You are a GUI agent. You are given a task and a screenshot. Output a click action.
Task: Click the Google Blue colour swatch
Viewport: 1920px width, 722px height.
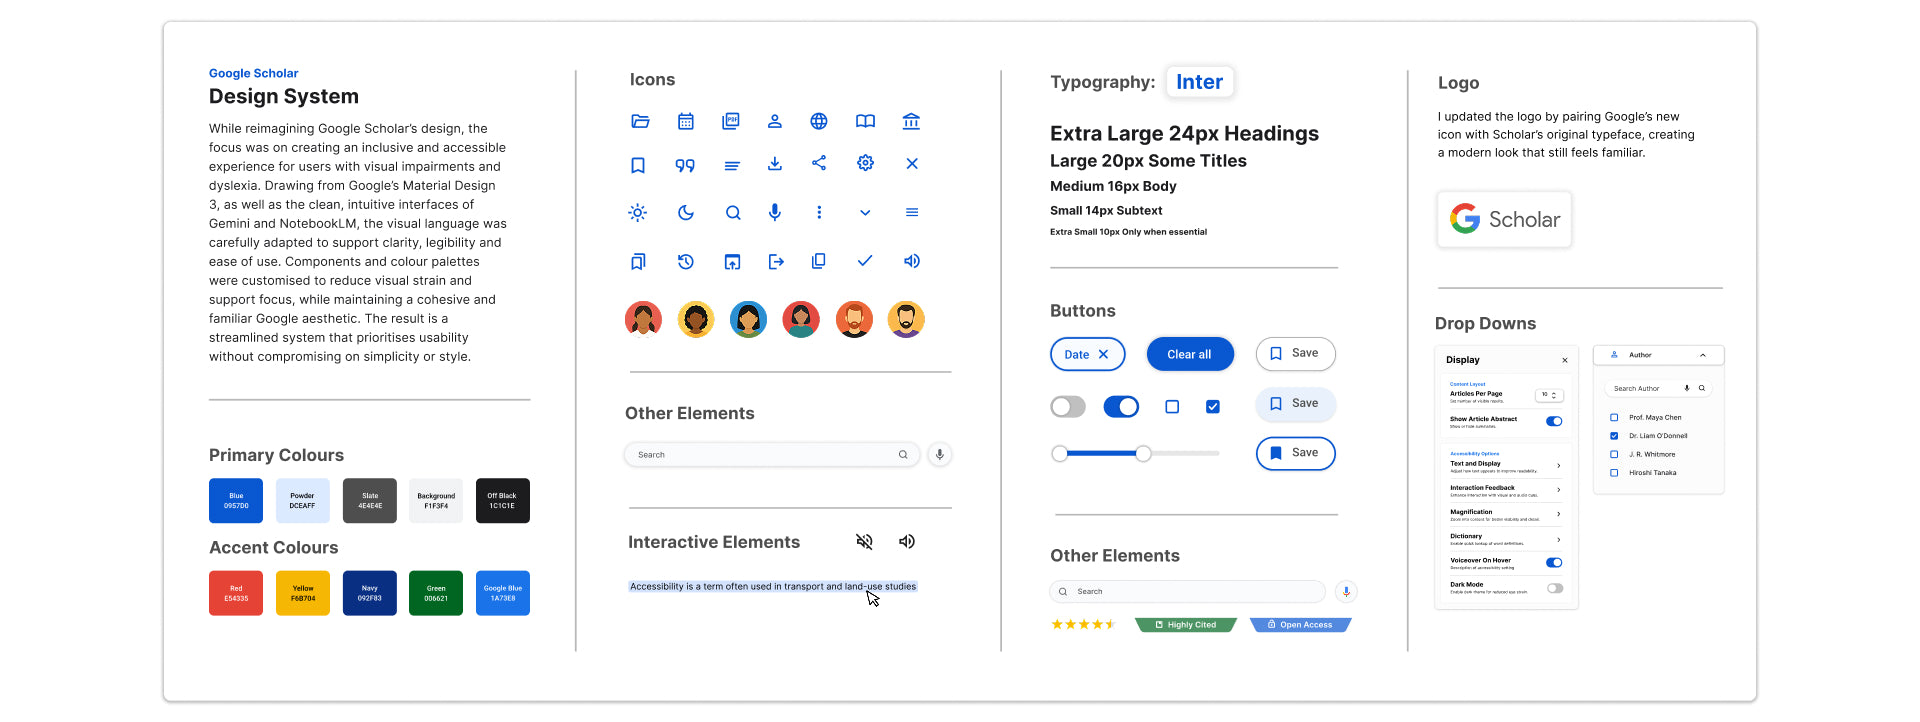pos(503,593)
